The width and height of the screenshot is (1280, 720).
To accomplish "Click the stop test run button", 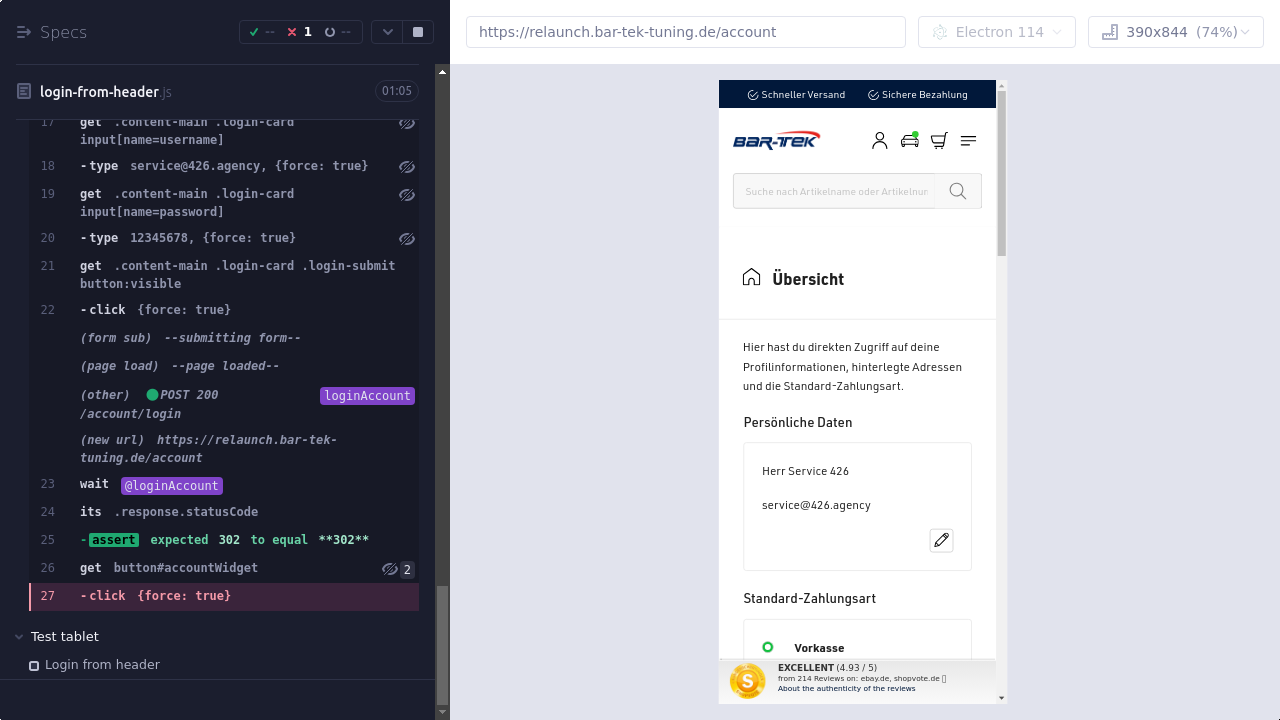I will pyautogui.click(x=418, y=32).
